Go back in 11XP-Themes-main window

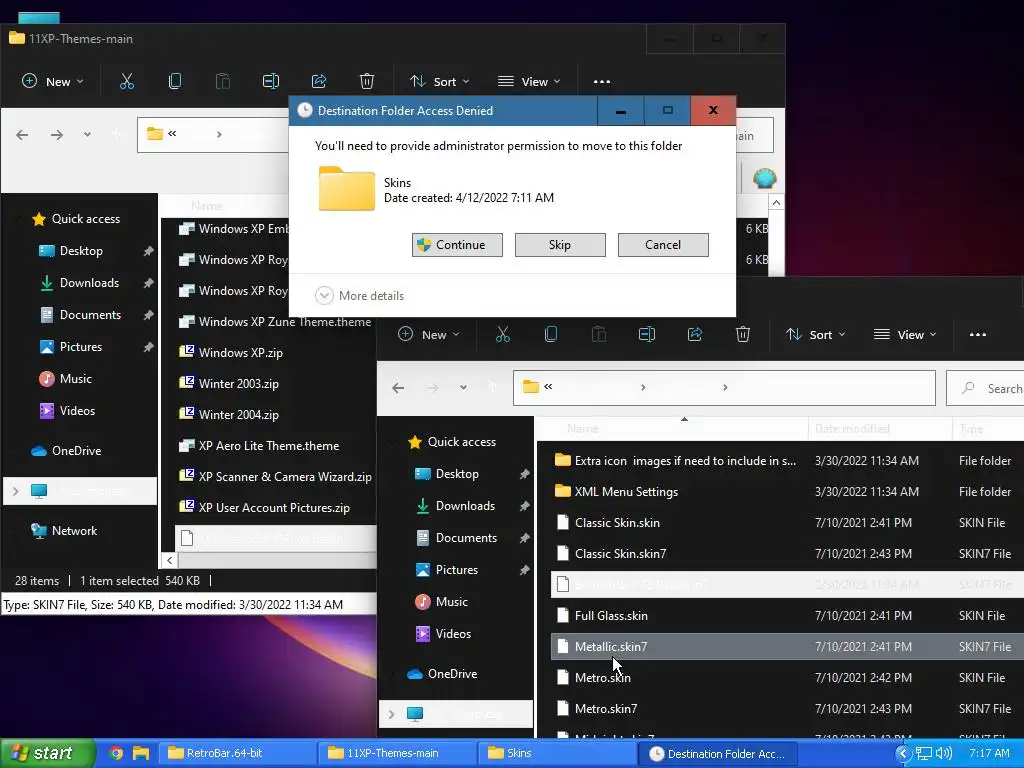point(22,135)
